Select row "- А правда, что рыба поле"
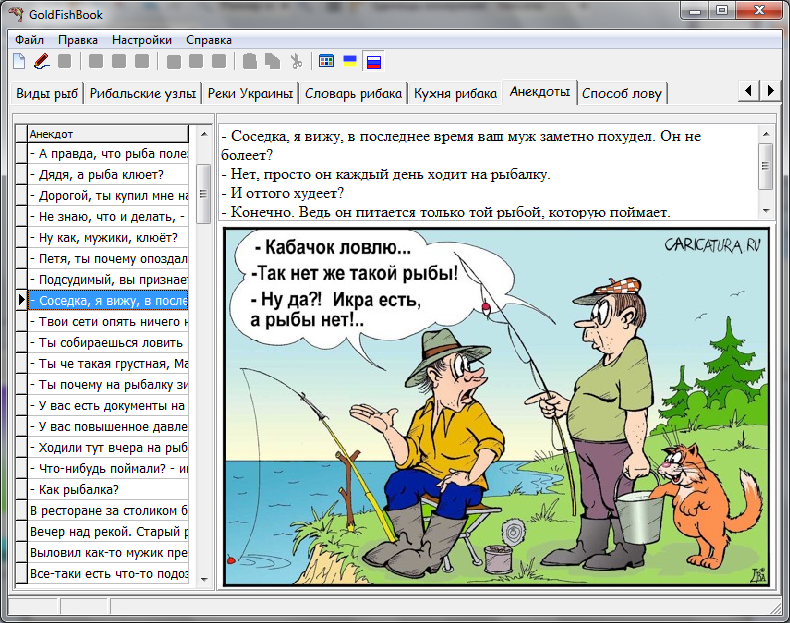Image resolution: width=790 pixels, height=623 pixels. coord(108,154)
